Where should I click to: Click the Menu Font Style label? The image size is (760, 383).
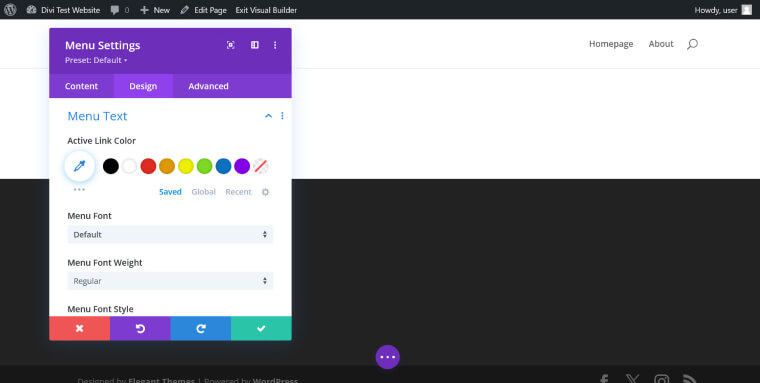[100, 309]
